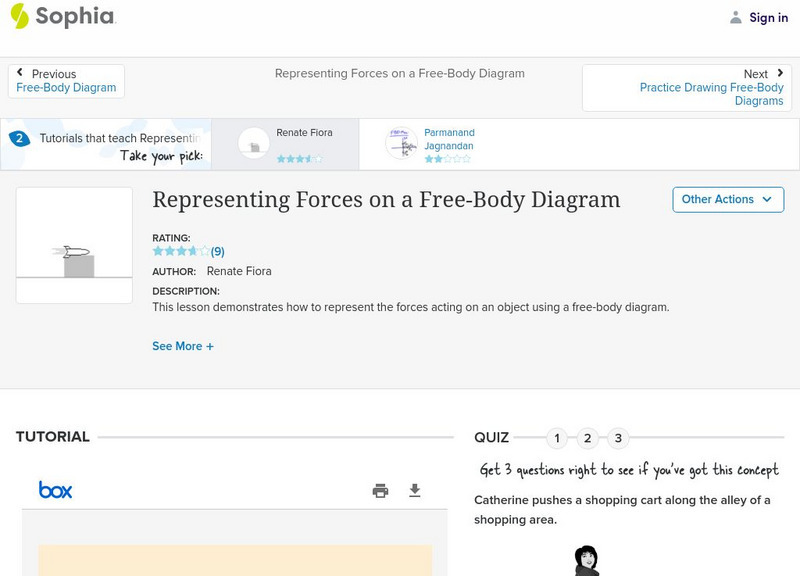
Task: Click the rocket lesson thumbnail image
Action: tap(74, 245)
